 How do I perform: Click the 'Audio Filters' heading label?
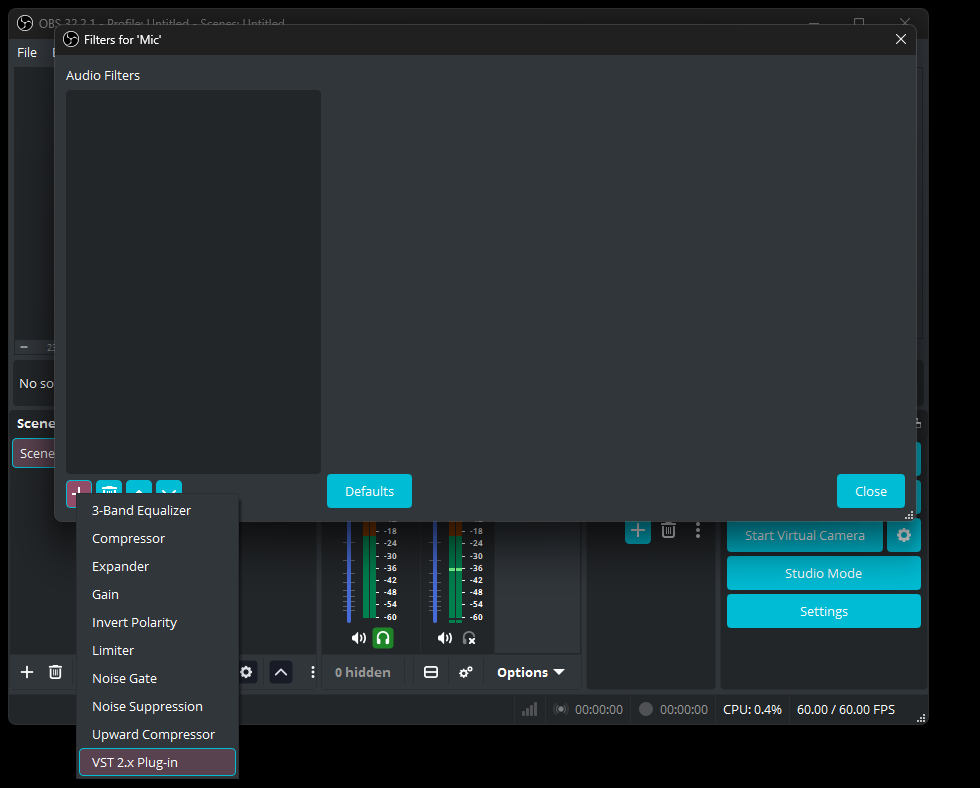[x=103, y=76]
